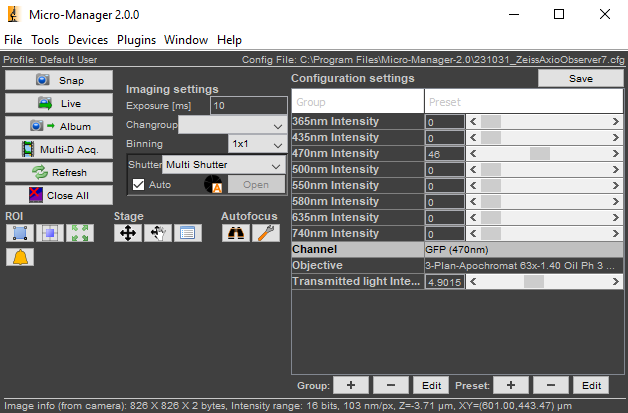Viewport: 628px width, 413px height.
Task: Click the Exposure [ms] input field
Action: (248, 105)
